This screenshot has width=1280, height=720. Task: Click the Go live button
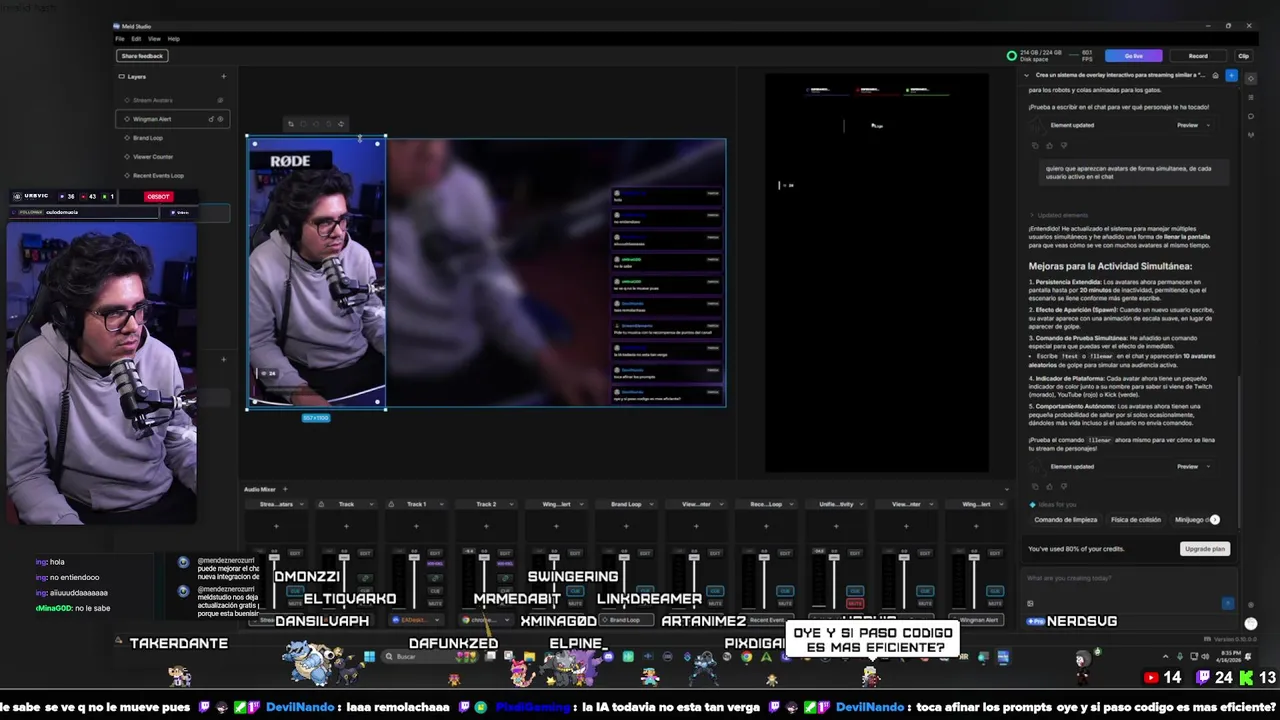point(1133,56)
